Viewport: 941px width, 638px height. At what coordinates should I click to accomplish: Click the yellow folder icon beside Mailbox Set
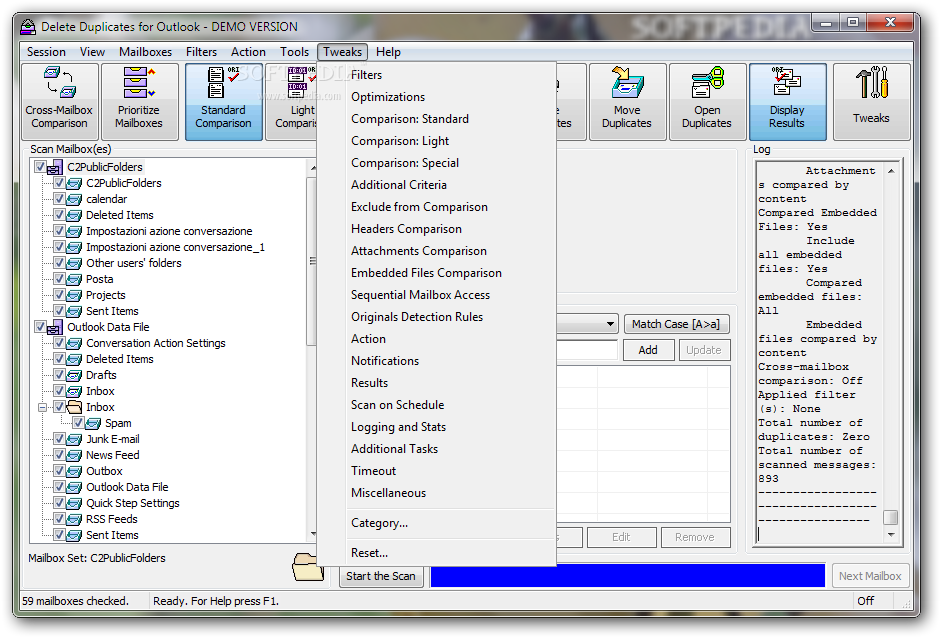click(x=308, y=567)
